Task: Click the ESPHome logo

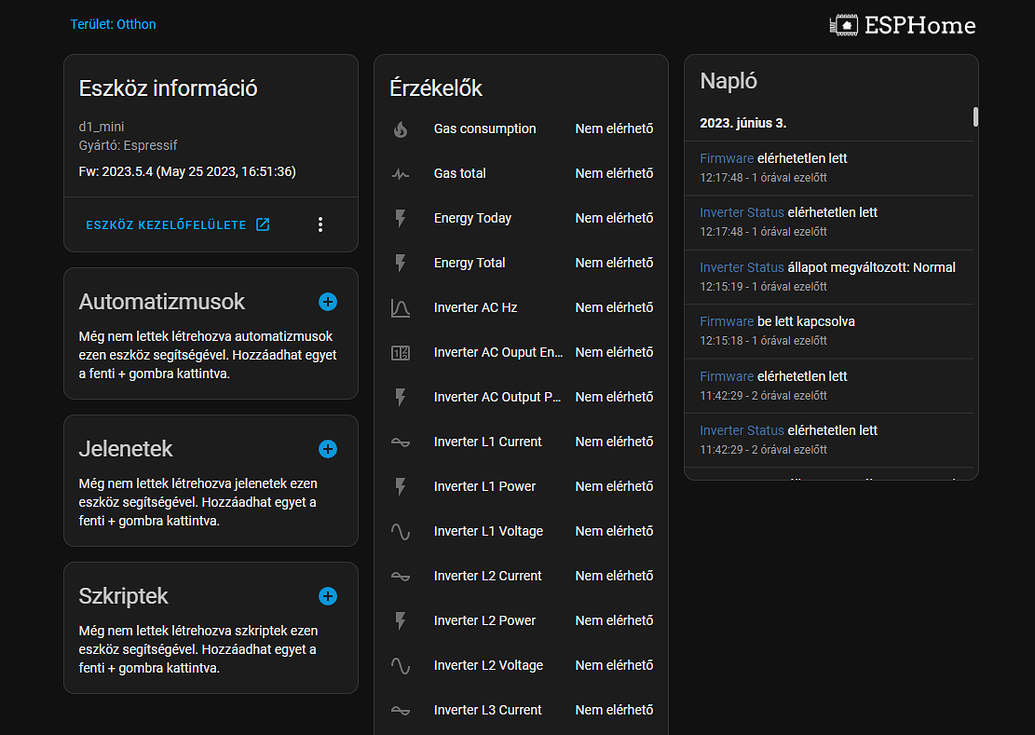Action: 902,25
